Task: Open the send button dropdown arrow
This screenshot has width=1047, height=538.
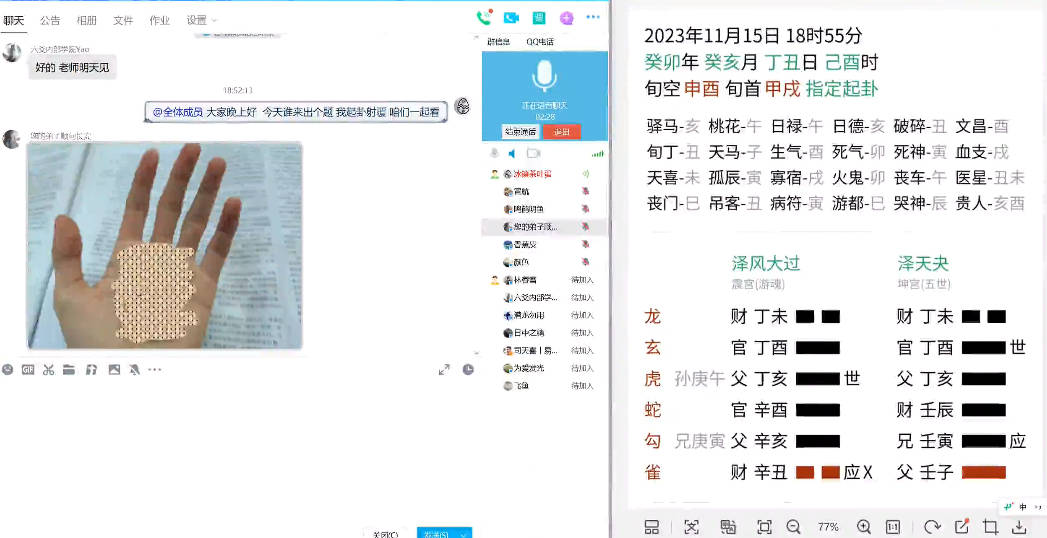Action: 463,534
